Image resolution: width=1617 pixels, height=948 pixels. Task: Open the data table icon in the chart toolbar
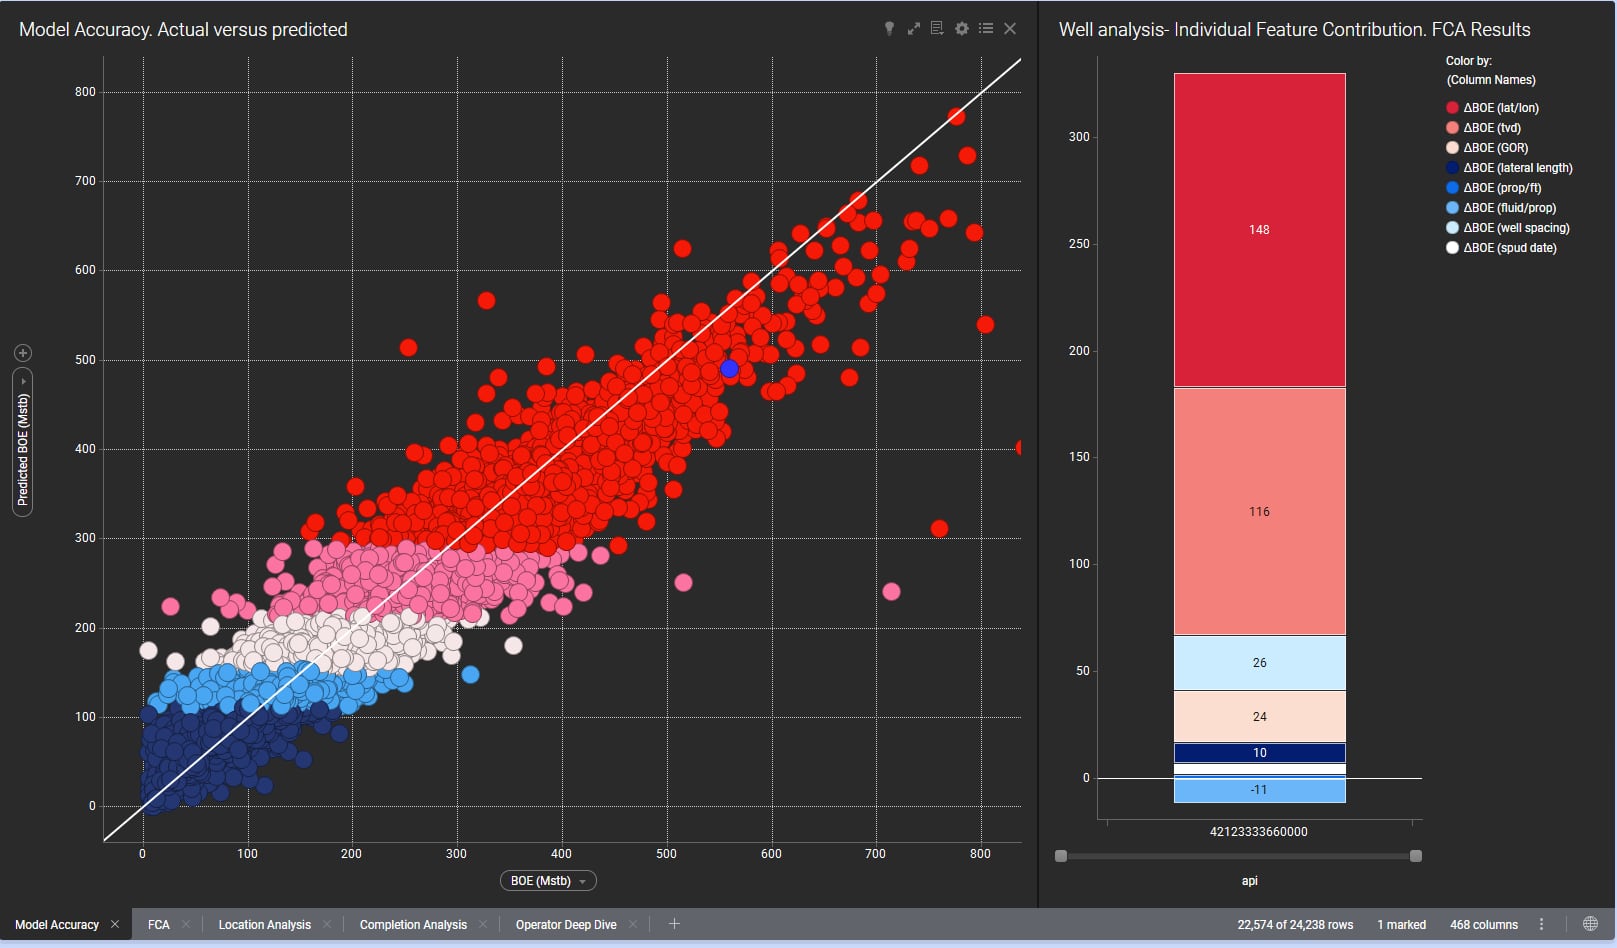[937, 29]
